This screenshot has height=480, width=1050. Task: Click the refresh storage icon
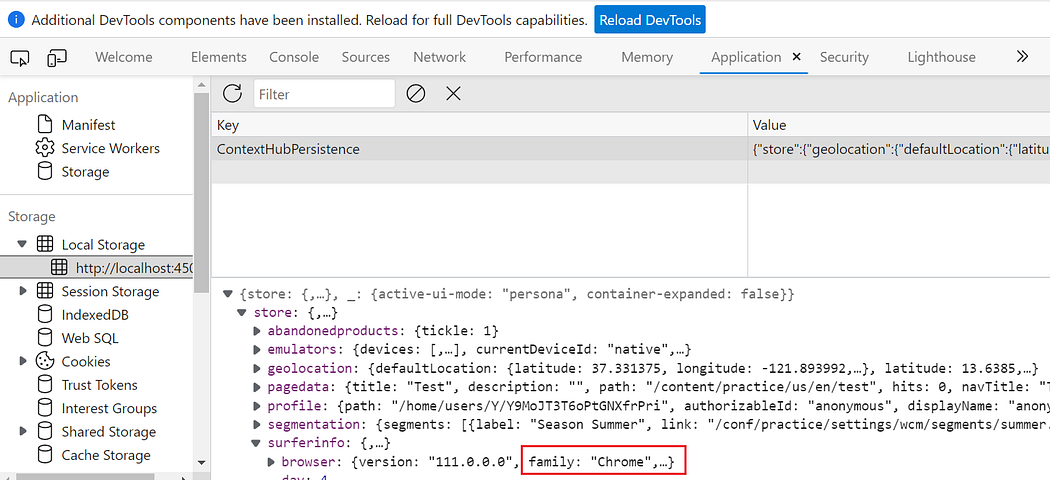point(232,94)
